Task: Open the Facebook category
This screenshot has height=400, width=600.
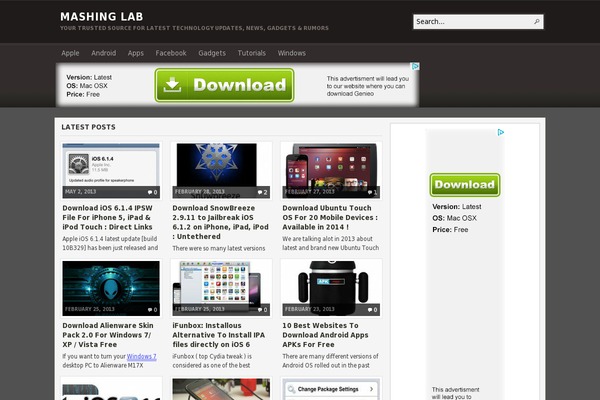Action: click(x=171, y=53)
